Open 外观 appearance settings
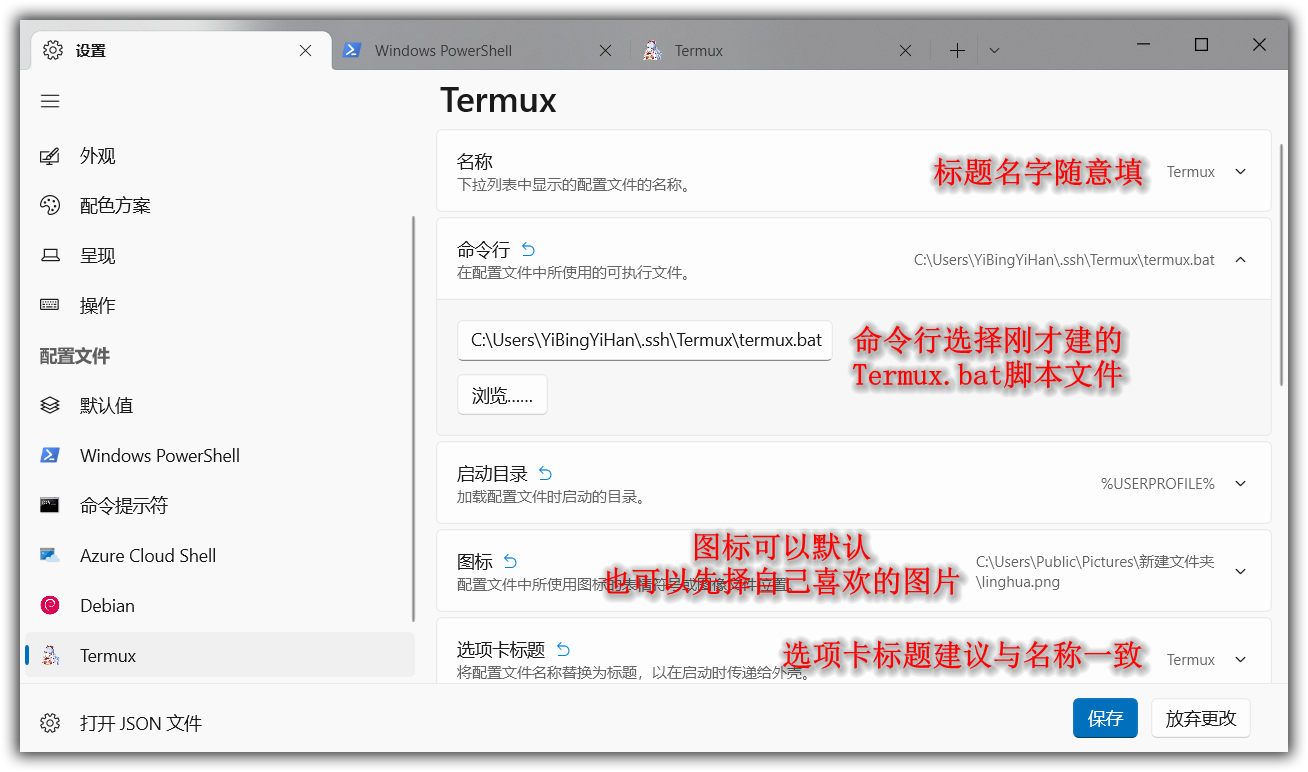Screen dimensions: 1308x772 [220, 156]
